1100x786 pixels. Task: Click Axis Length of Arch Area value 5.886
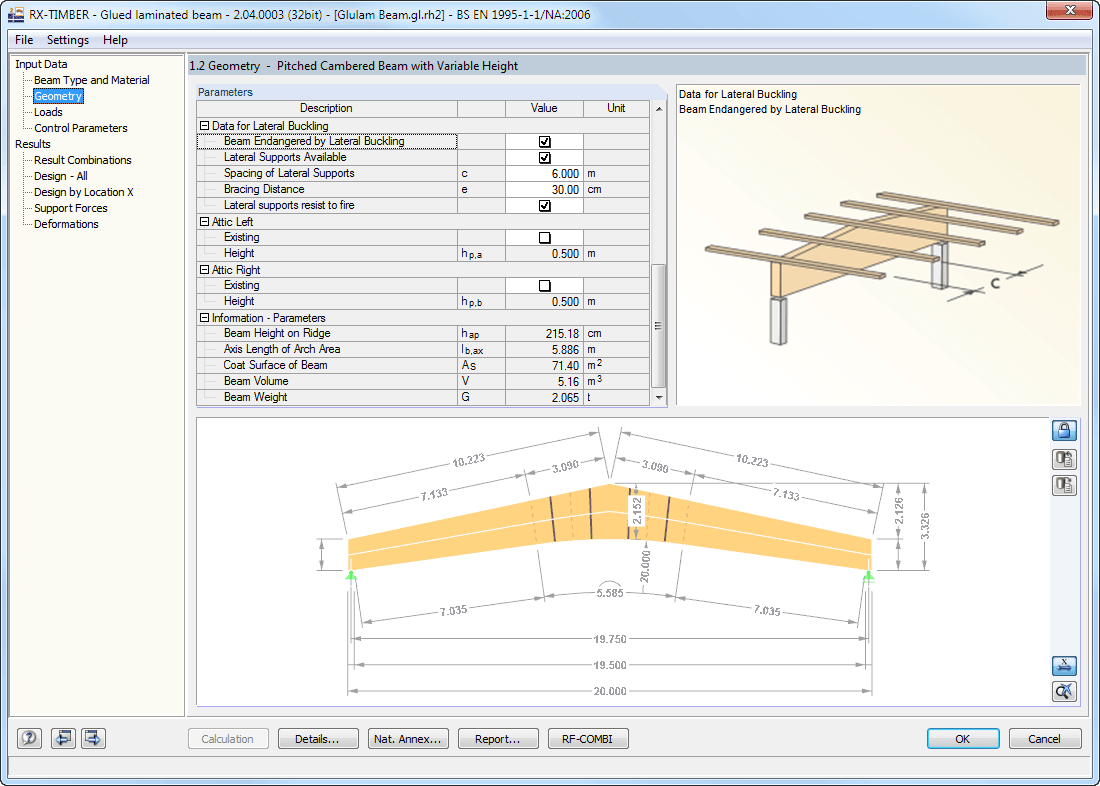(x=544, y=349)
